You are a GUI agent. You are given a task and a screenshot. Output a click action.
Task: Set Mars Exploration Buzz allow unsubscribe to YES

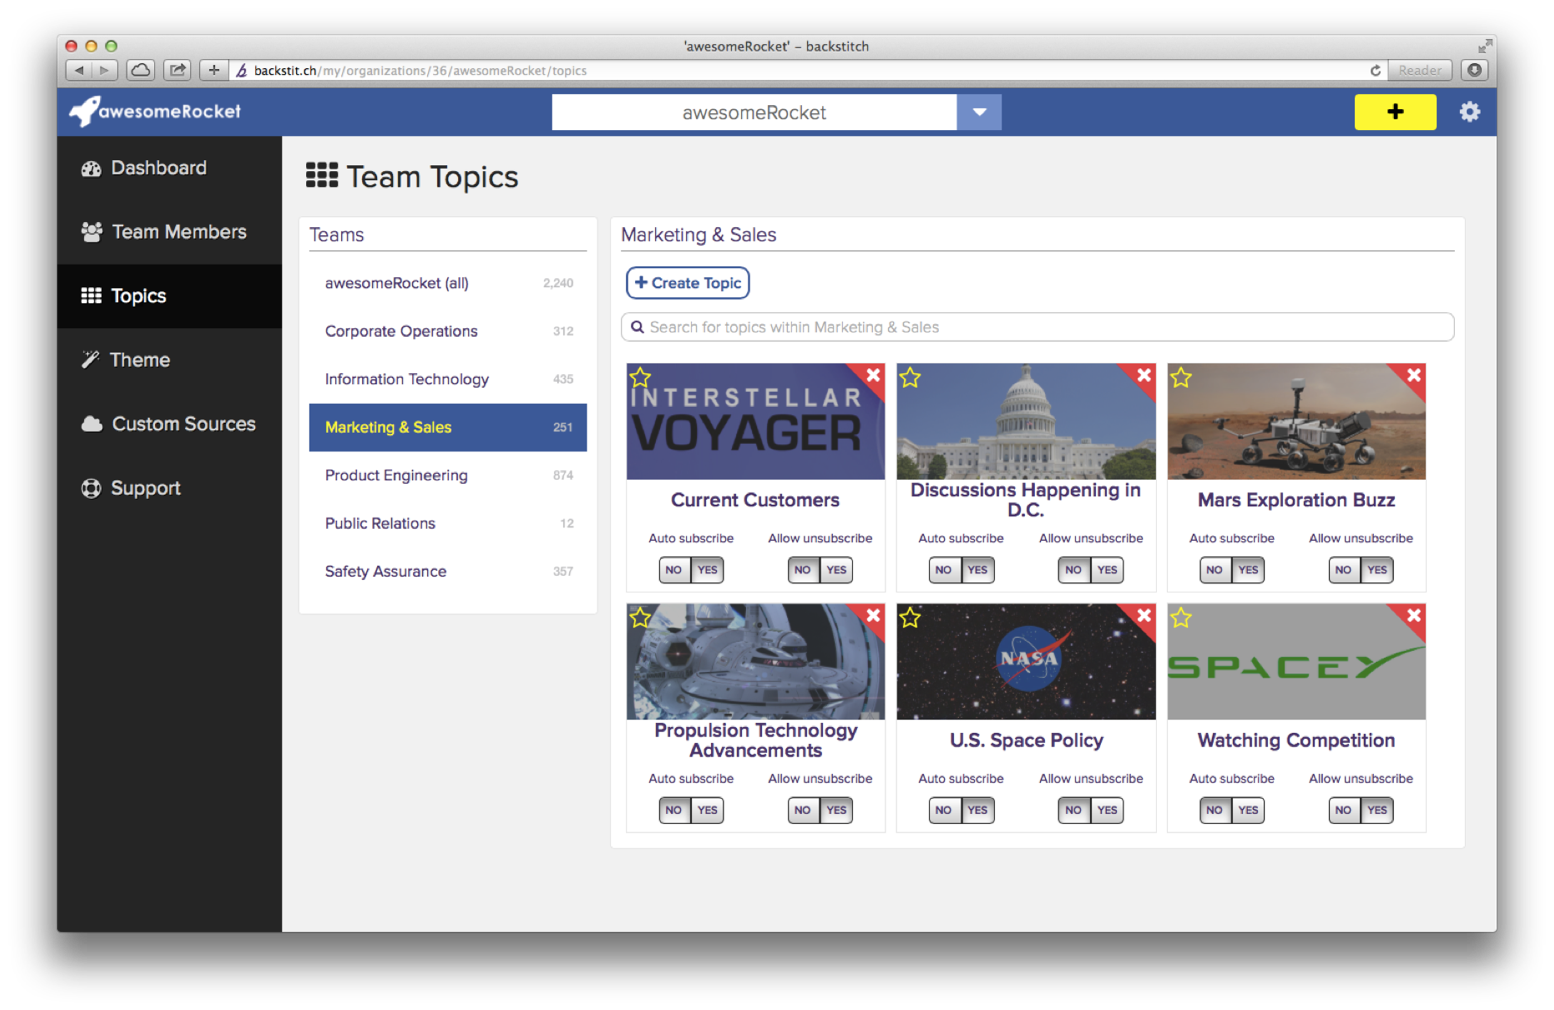[x=1377, y=570]
